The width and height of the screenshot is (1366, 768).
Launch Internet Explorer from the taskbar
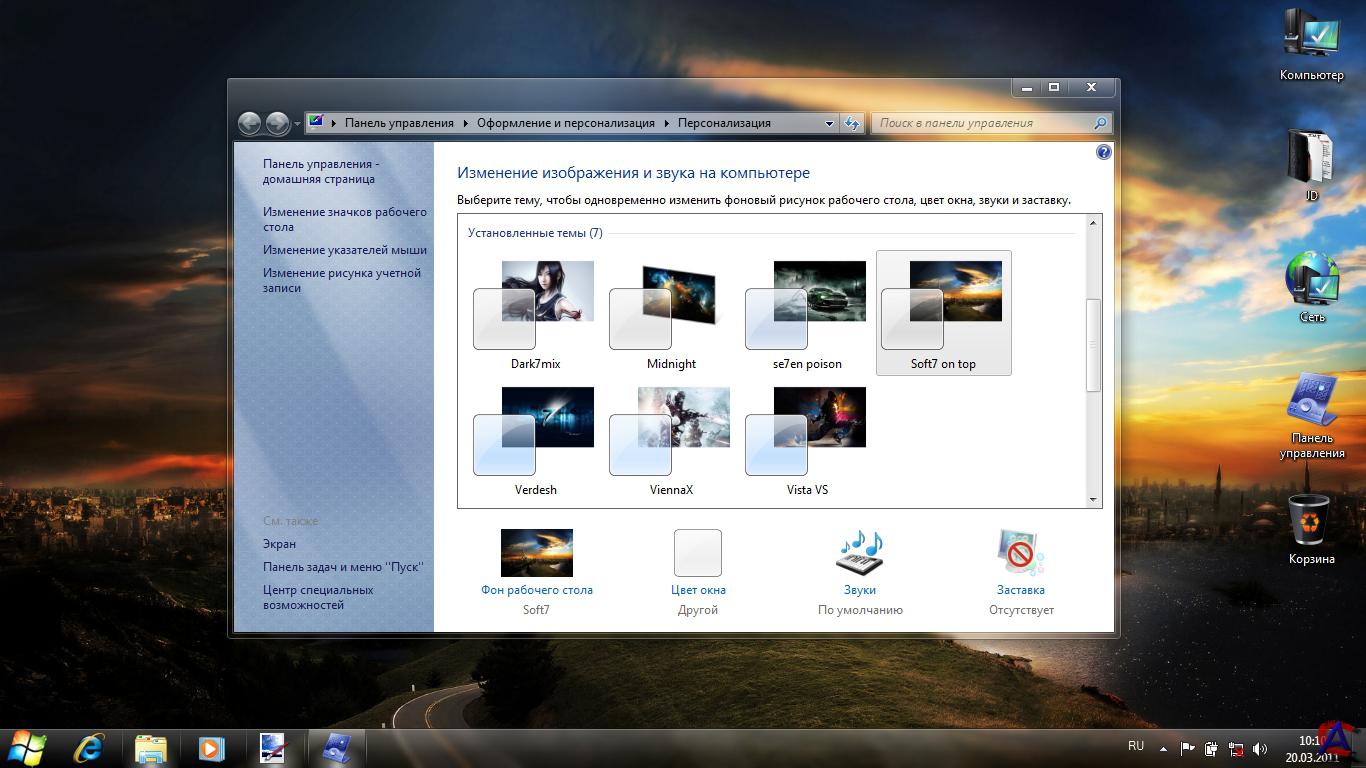(x=89, y=748)
